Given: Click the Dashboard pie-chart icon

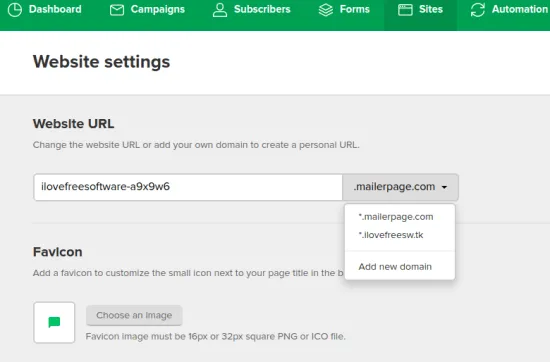Looking at the screenshot, I should click(15, 9).
